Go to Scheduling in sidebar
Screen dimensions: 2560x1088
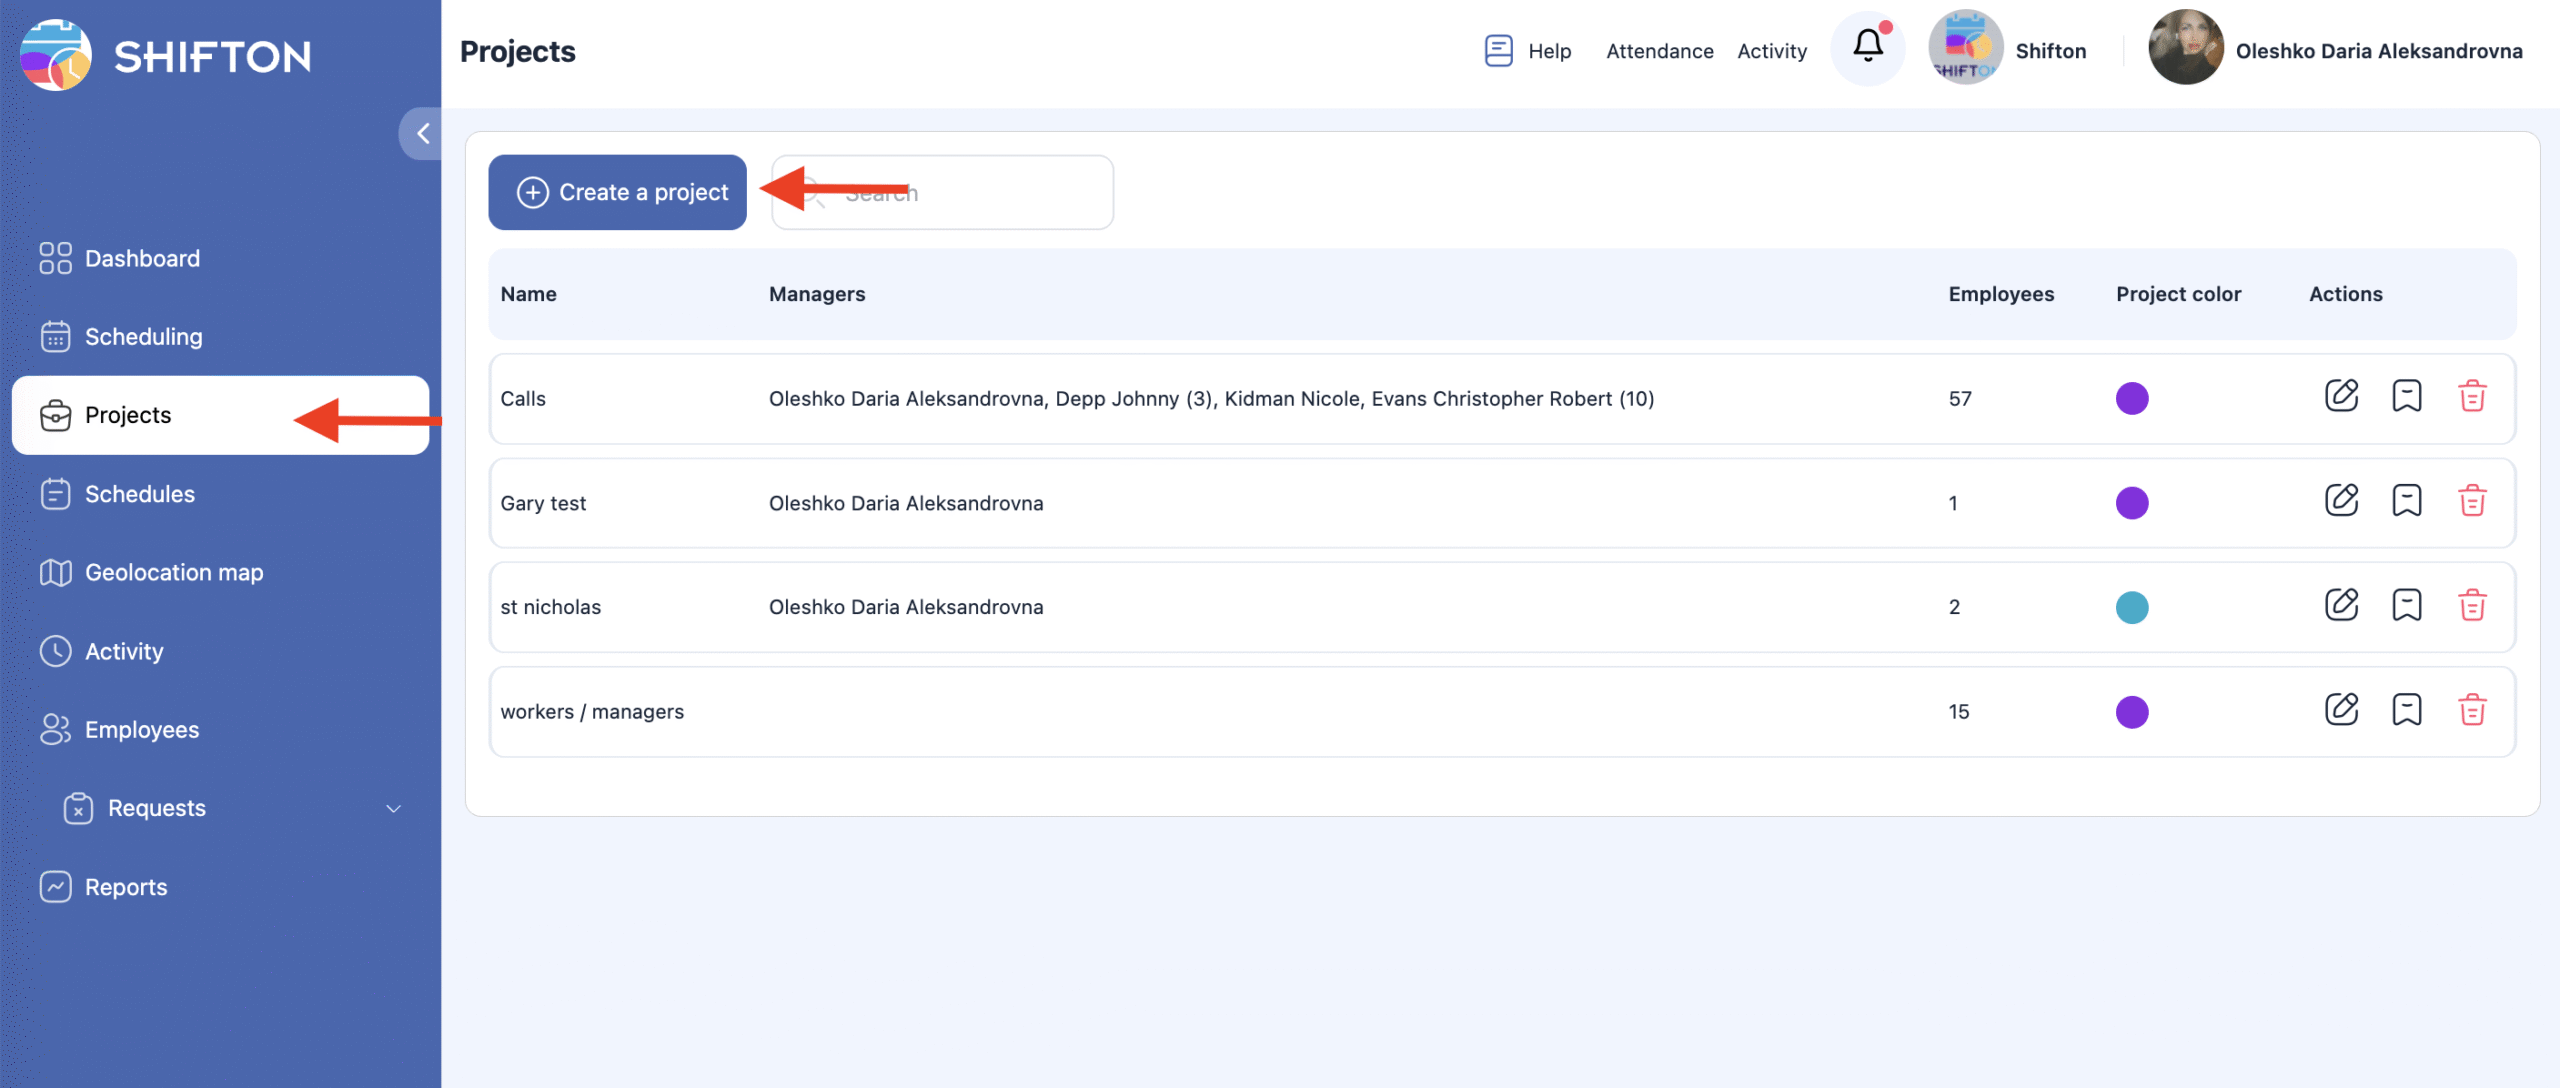pos(143,337)
